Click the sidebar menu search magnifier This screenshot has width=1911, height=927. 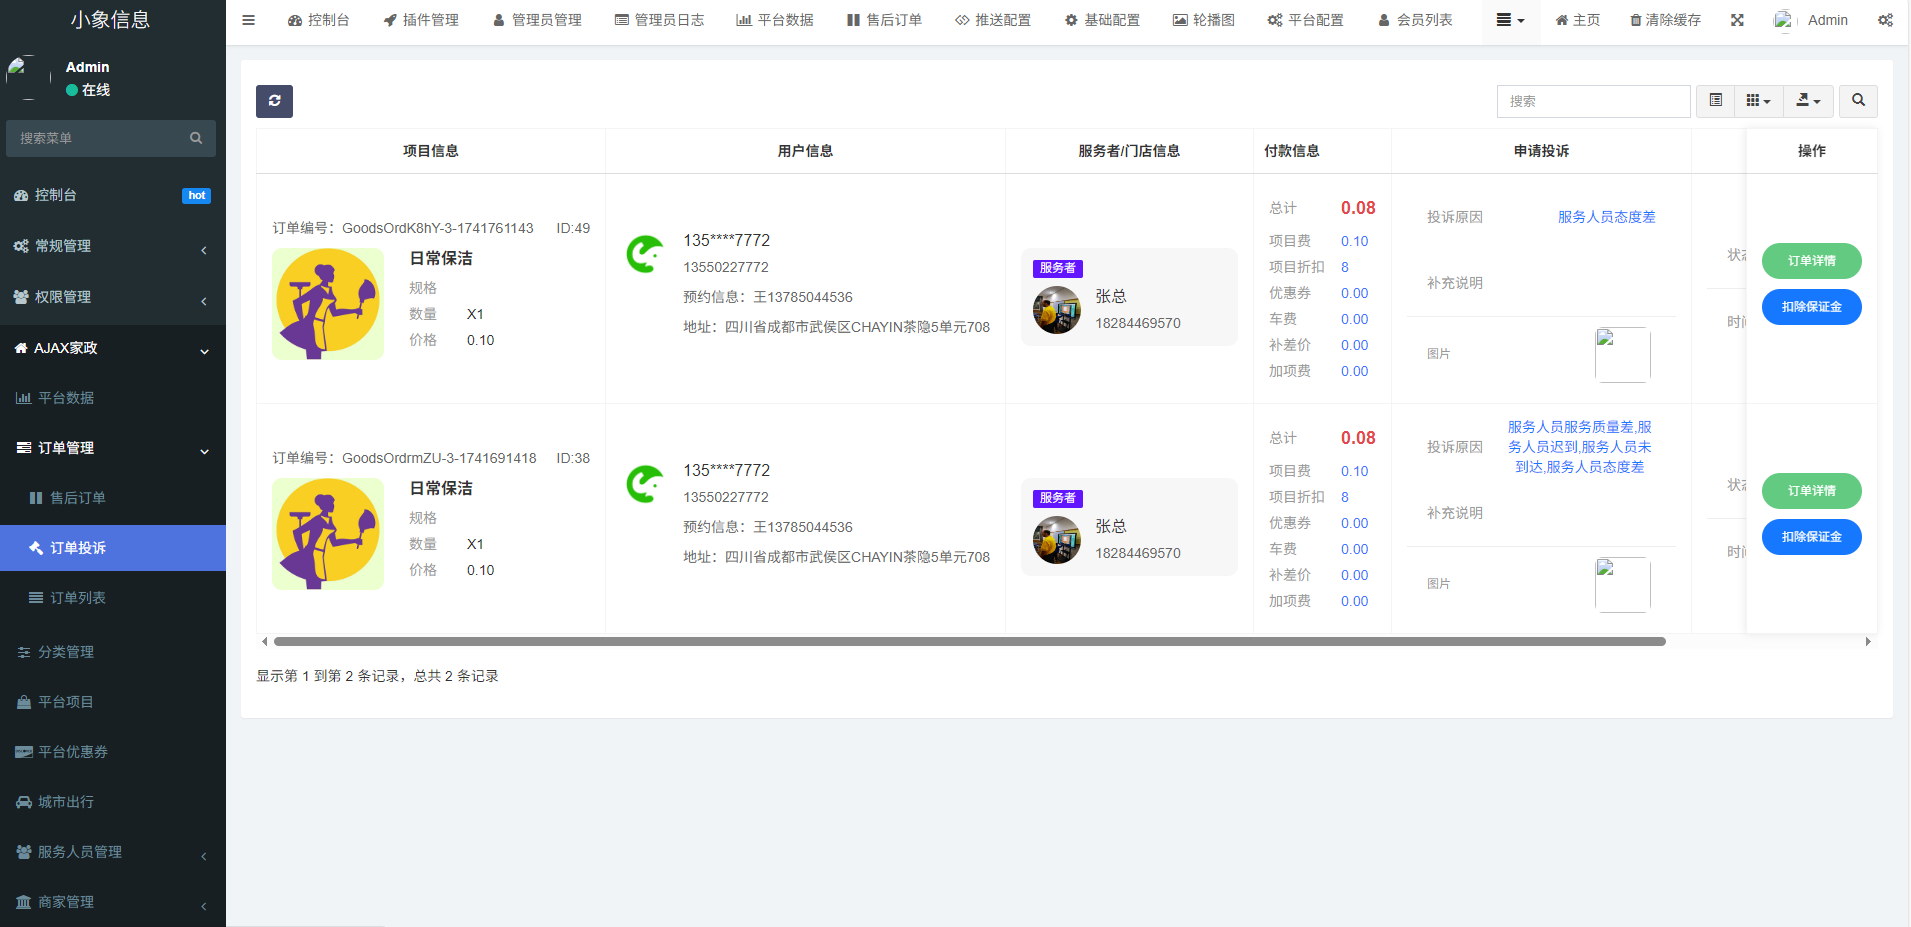tap(196, 138)
